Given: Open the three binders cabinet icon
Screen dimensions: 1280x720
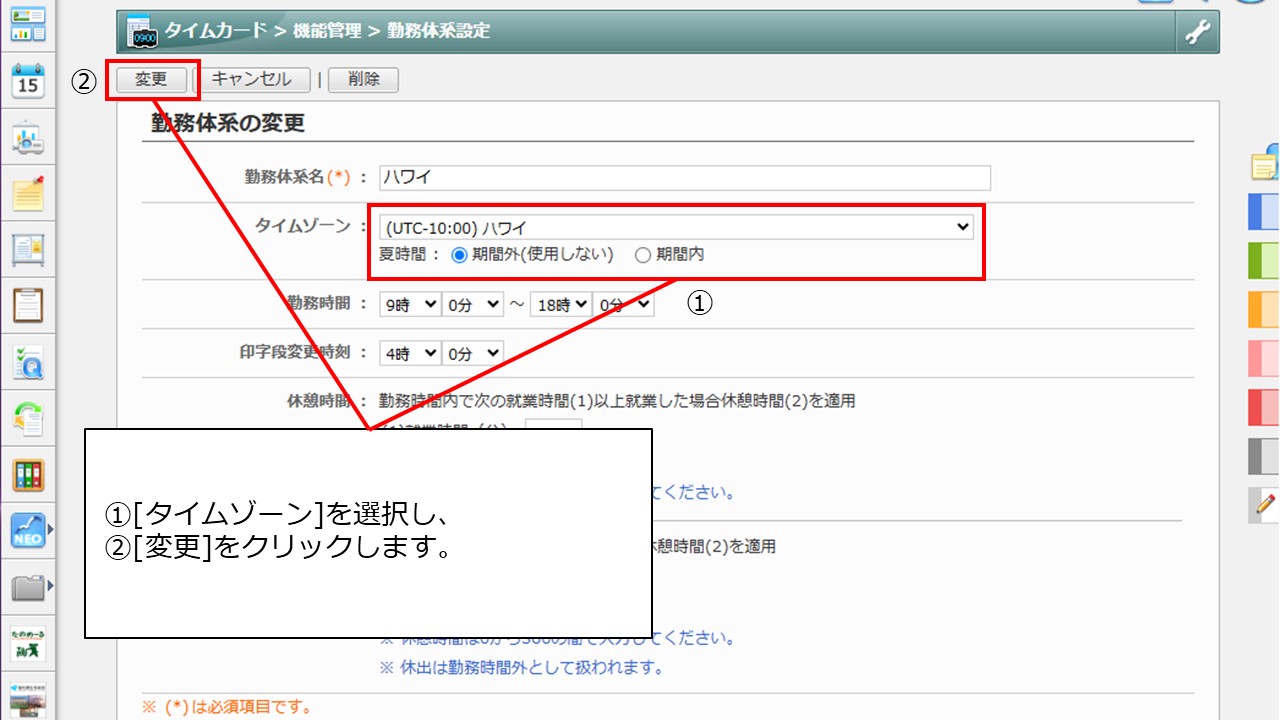Looking at the screenshot, I should (28, 475).
